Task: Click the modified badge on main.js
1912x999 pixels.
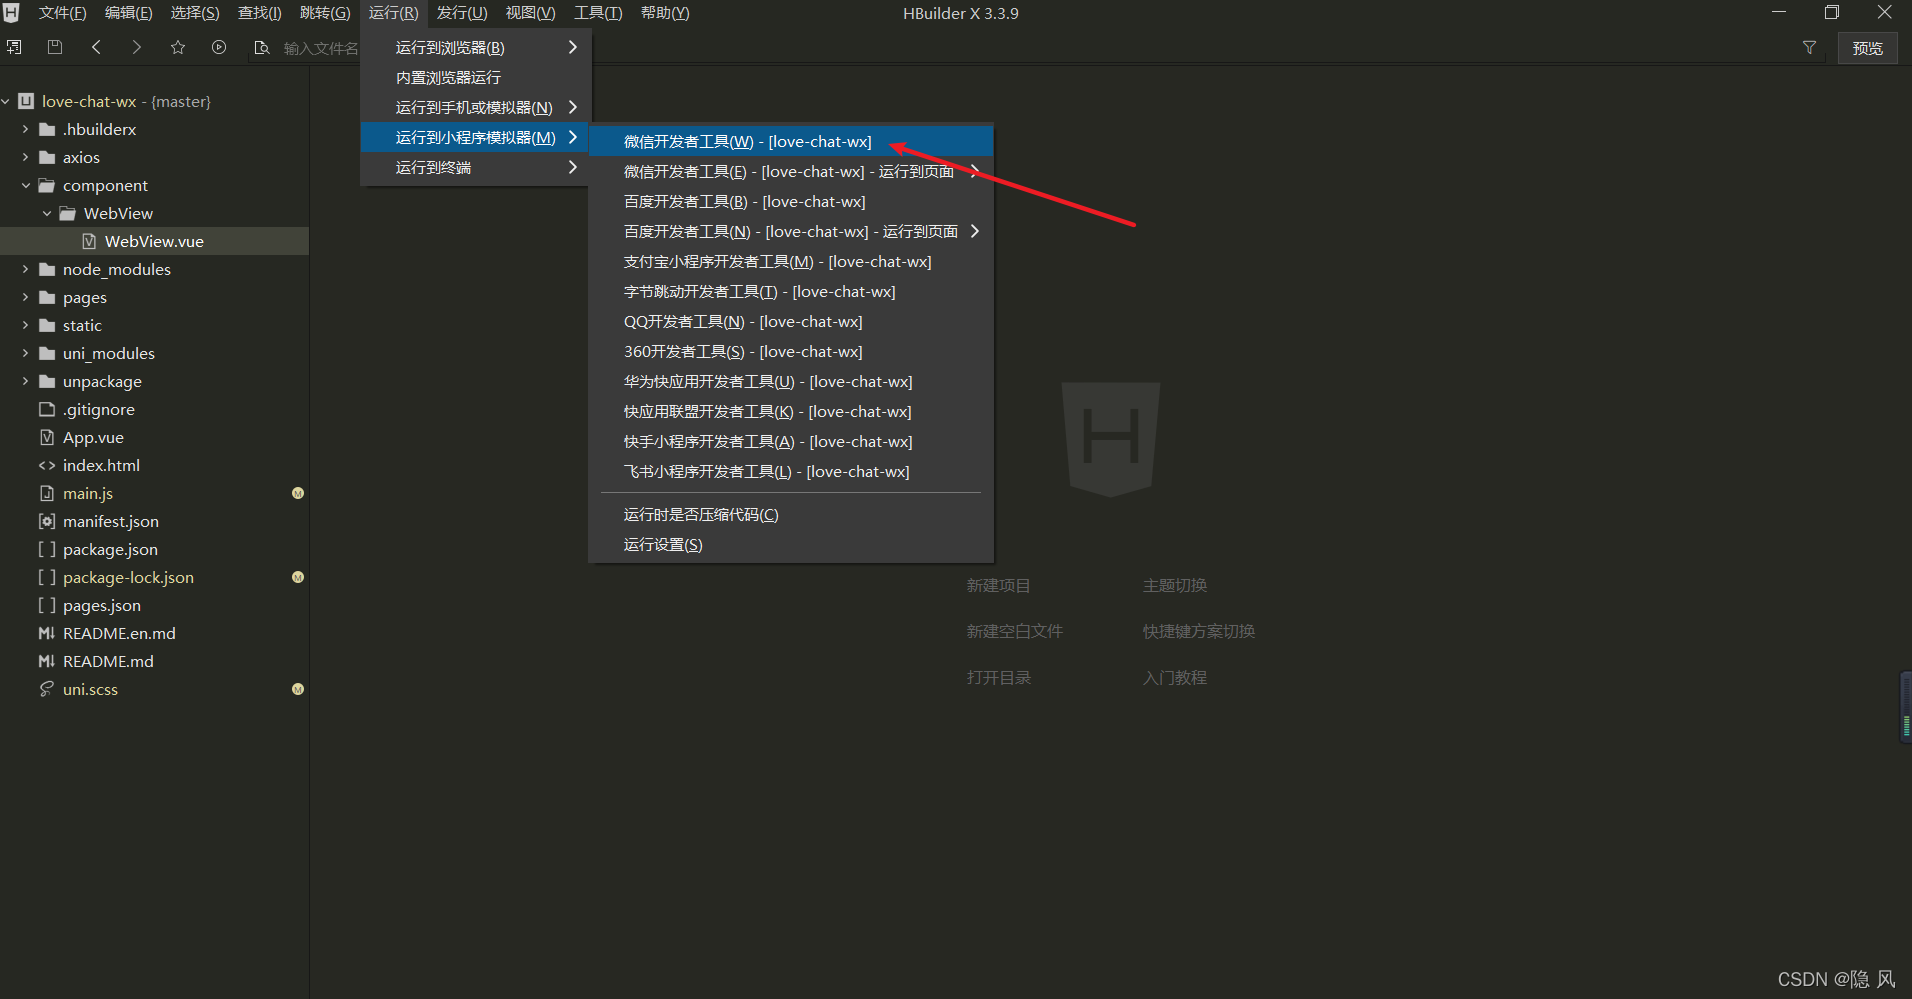Action: point(298,493)
